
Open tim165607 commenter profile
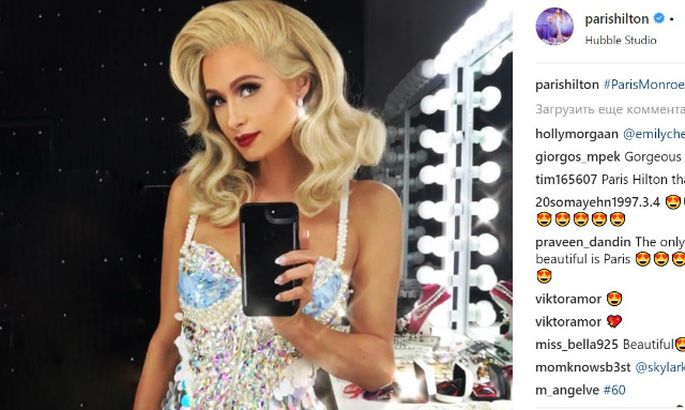click(567, 179)
